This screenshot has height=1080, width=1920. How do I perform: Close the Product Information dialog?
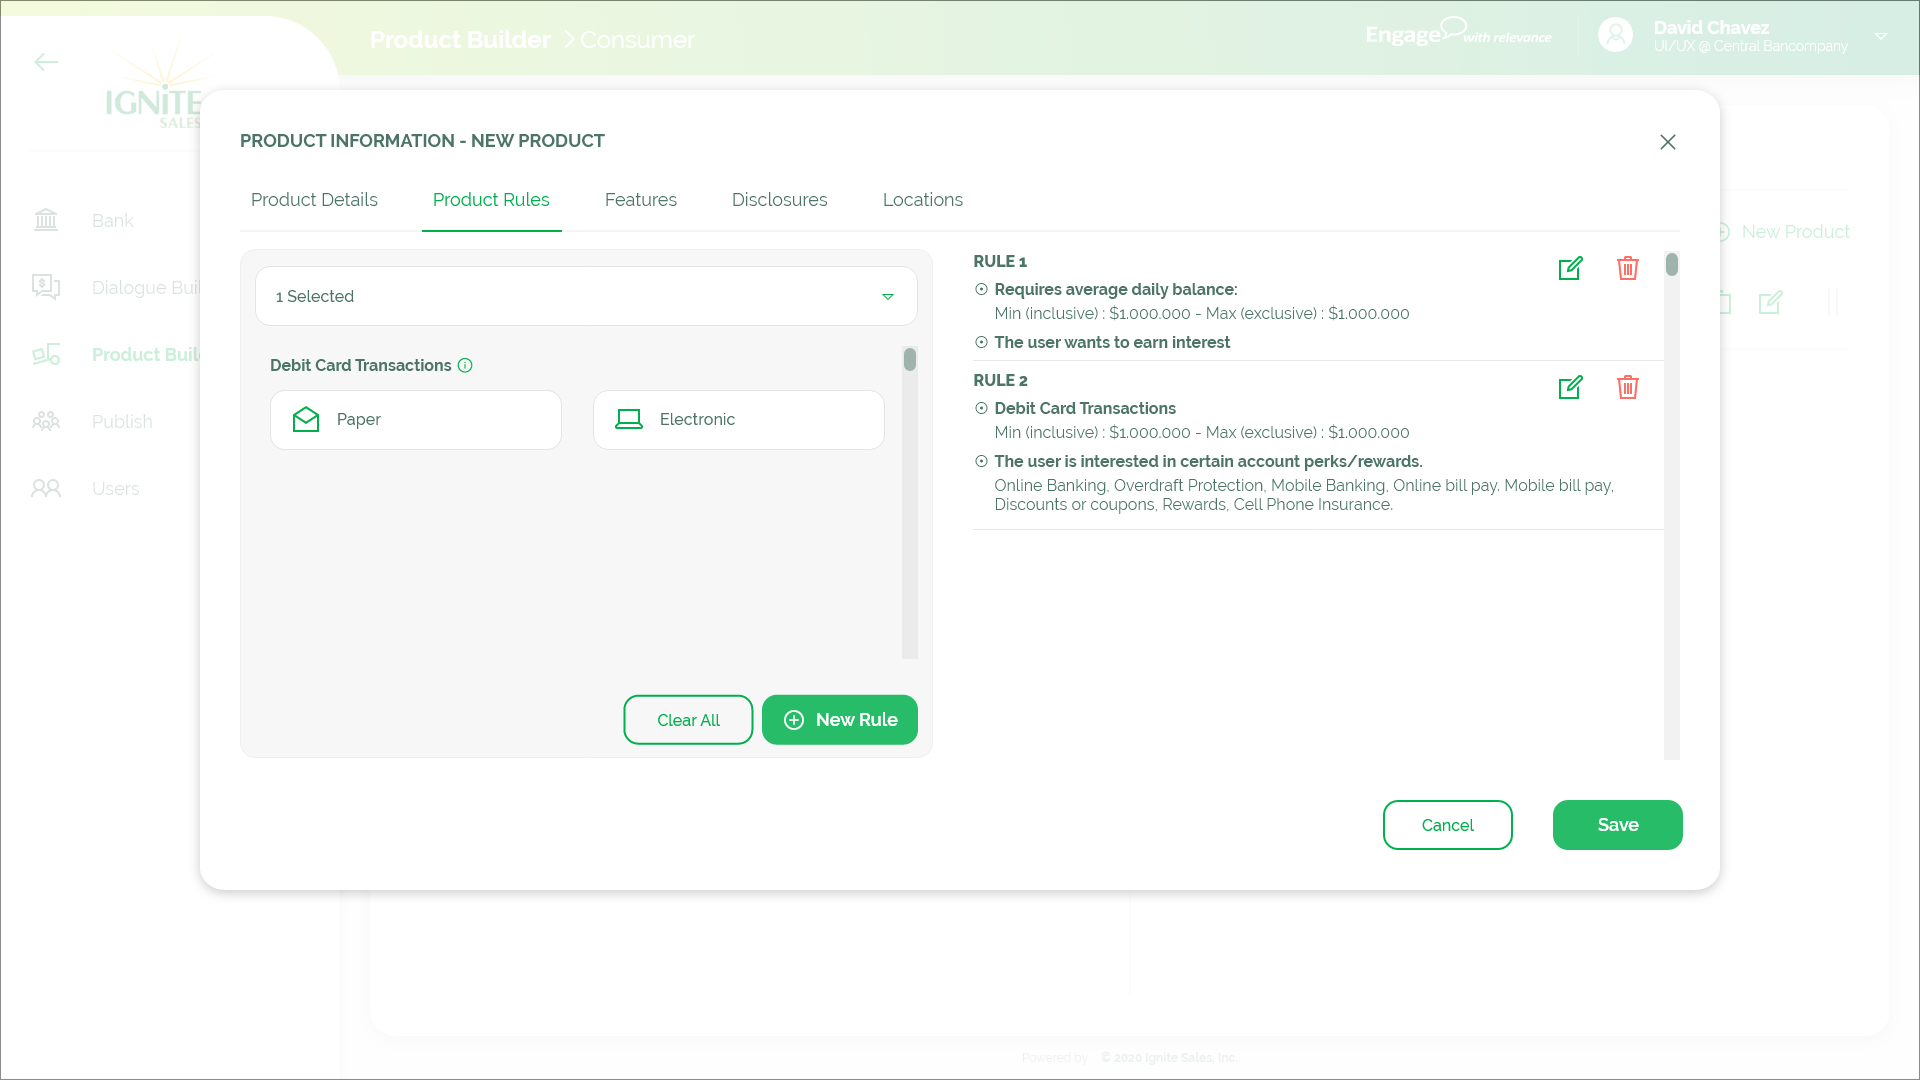(x=1667, y=142)
